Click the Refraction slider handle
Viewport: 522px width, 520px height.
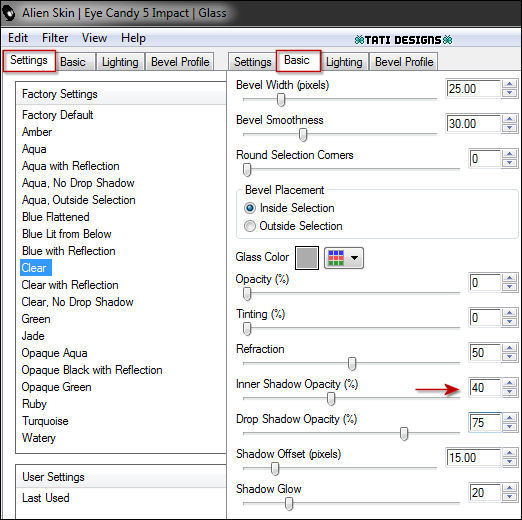click(352, 364)
